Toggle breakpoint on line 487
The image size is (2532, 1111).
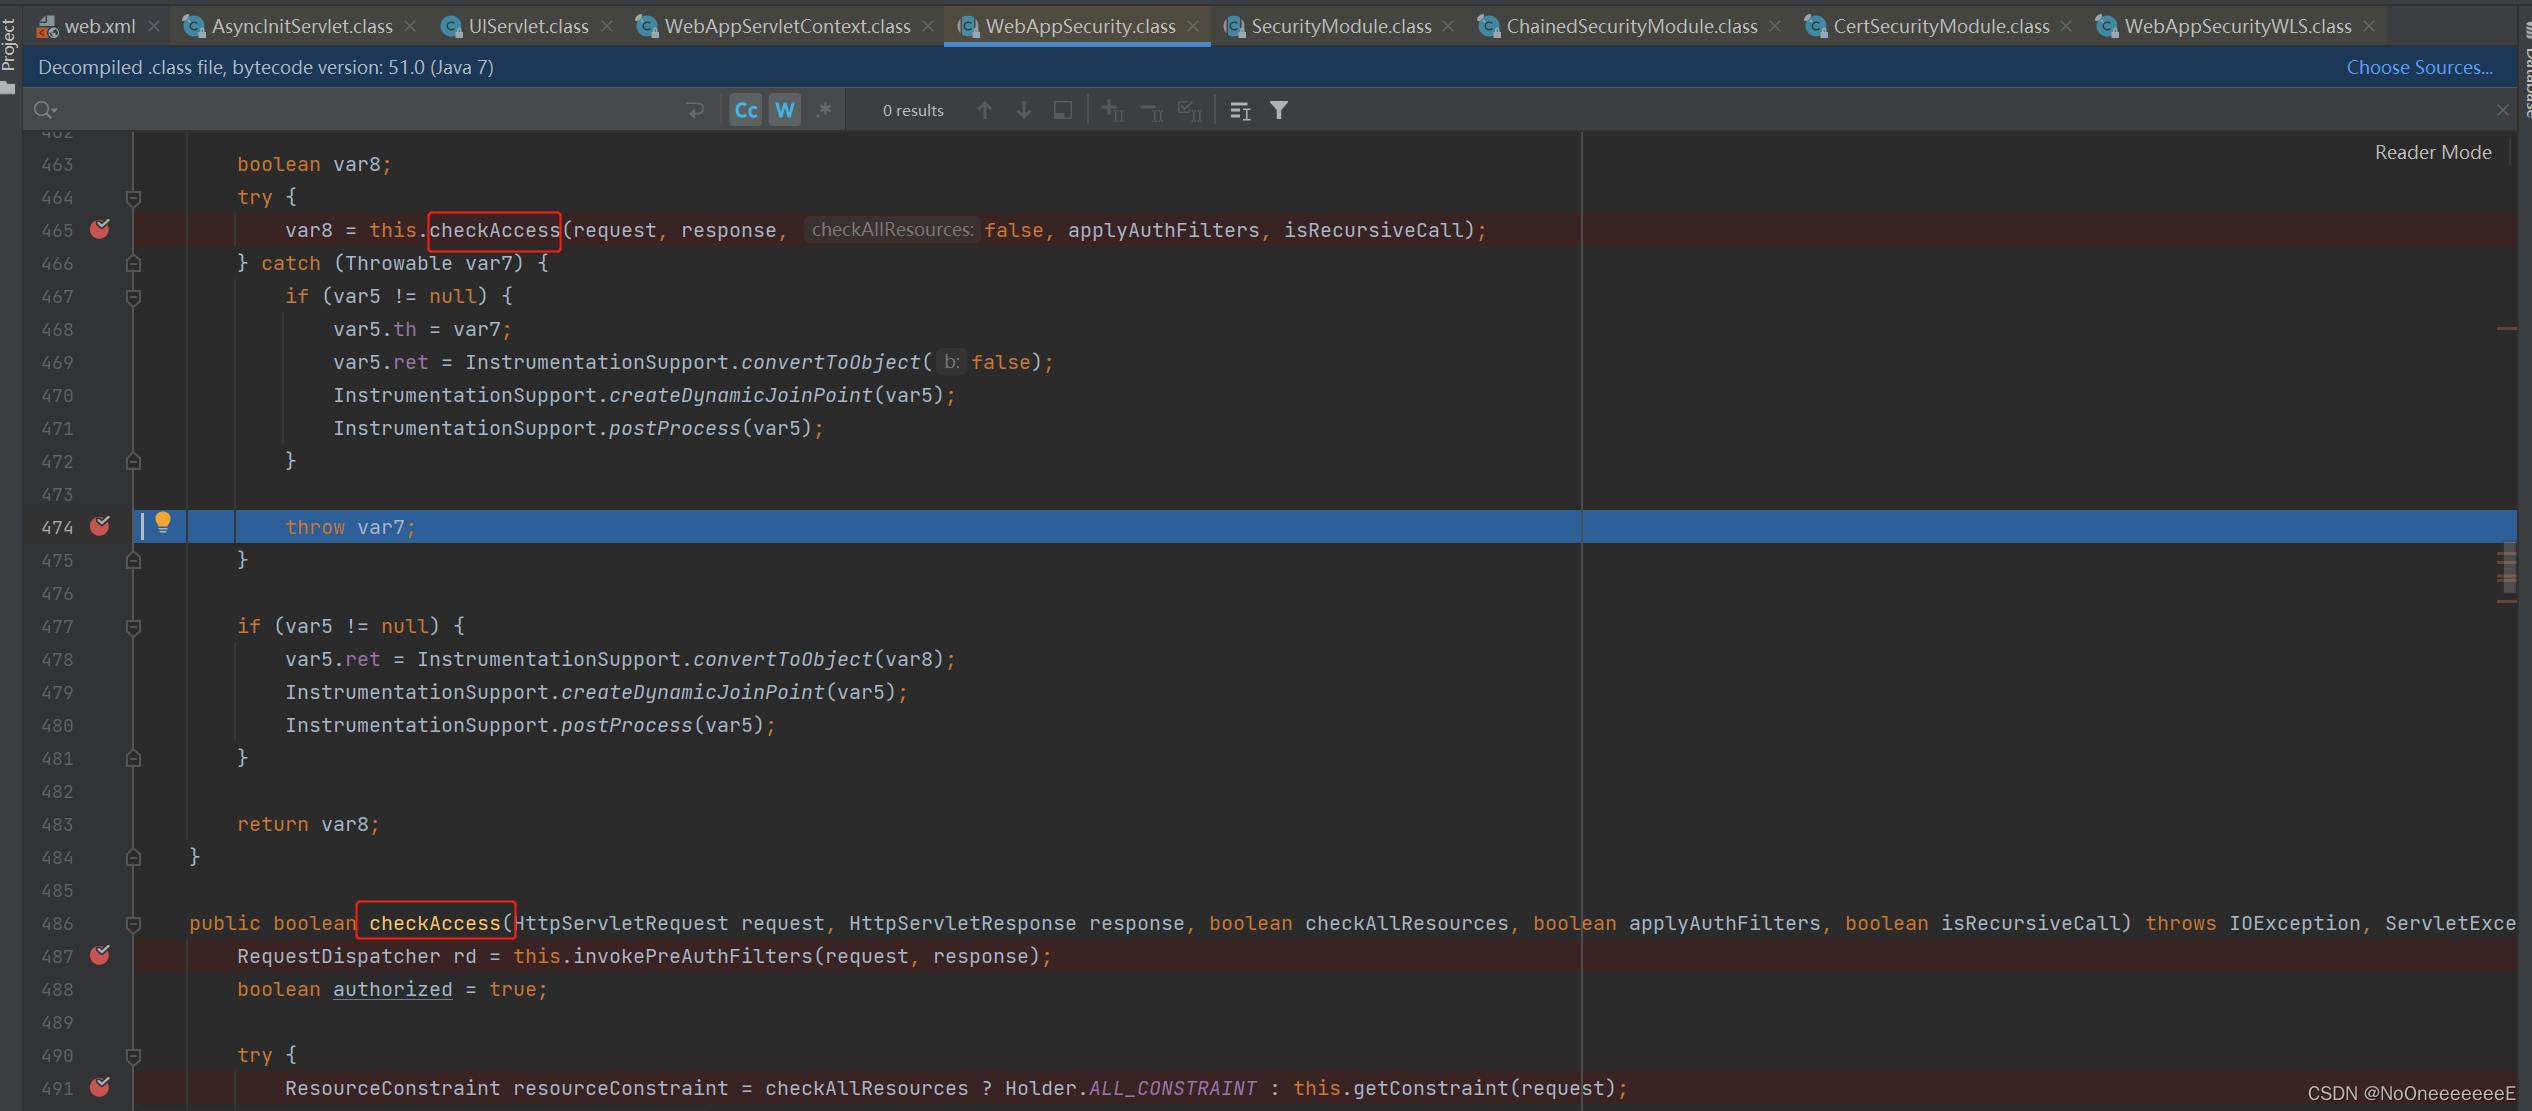click(100, 955)
